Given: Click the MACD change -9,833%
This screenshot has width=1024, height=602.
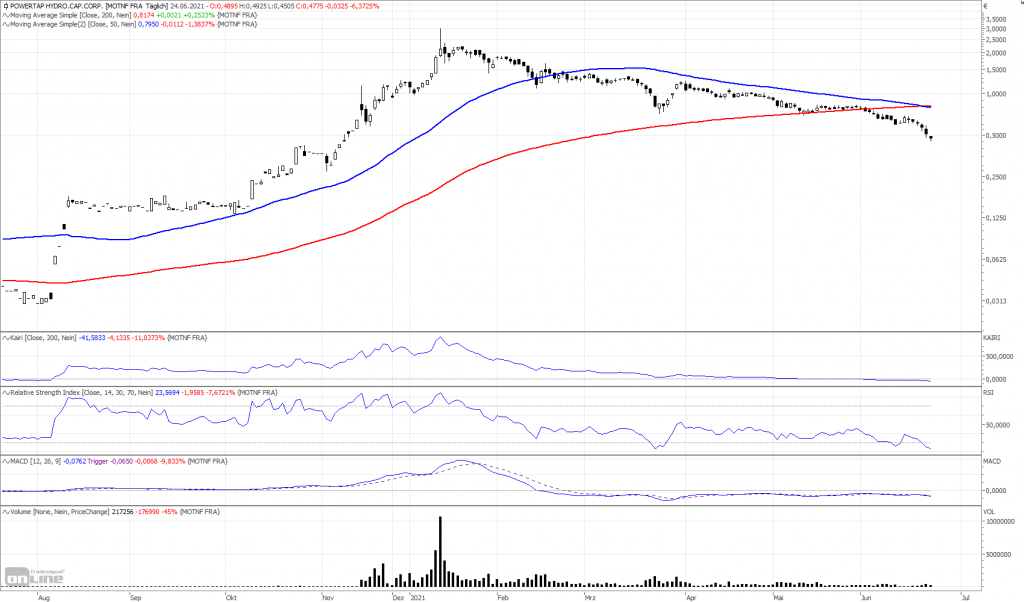Looking at the screenshot, I should [x=172, y=462].
